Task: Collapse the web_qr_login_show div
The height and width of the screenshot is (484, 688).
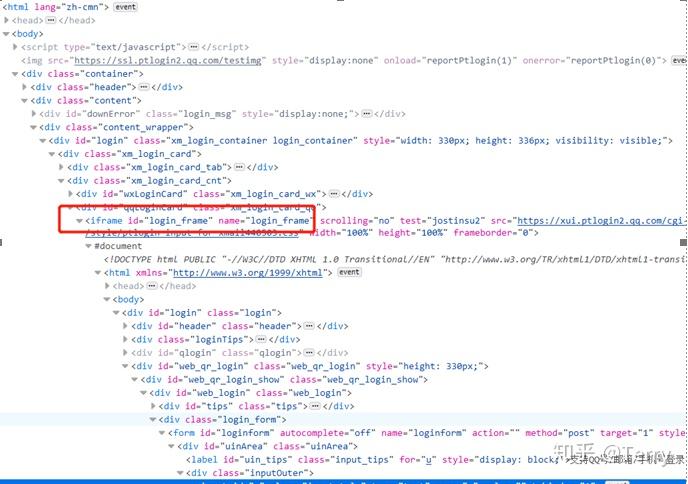Action: (x=135, y=380)
